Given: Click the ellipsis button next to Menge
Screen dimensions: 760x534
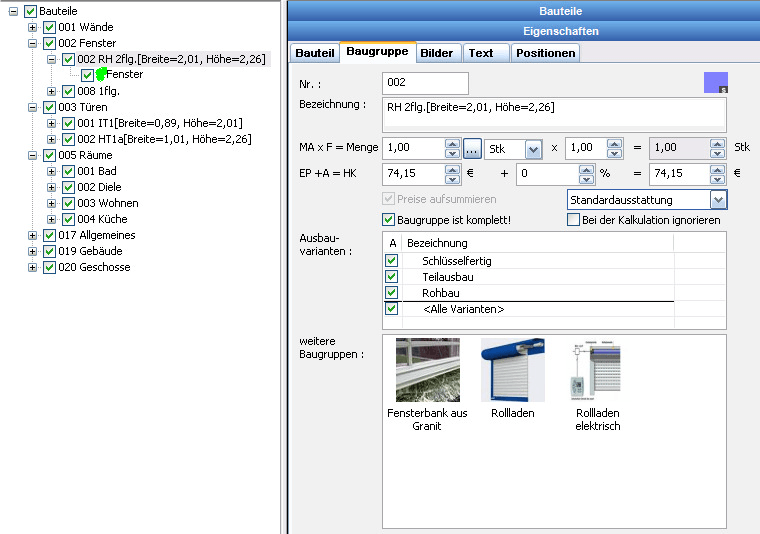Looking at the screenshot, I should [473, 148].
